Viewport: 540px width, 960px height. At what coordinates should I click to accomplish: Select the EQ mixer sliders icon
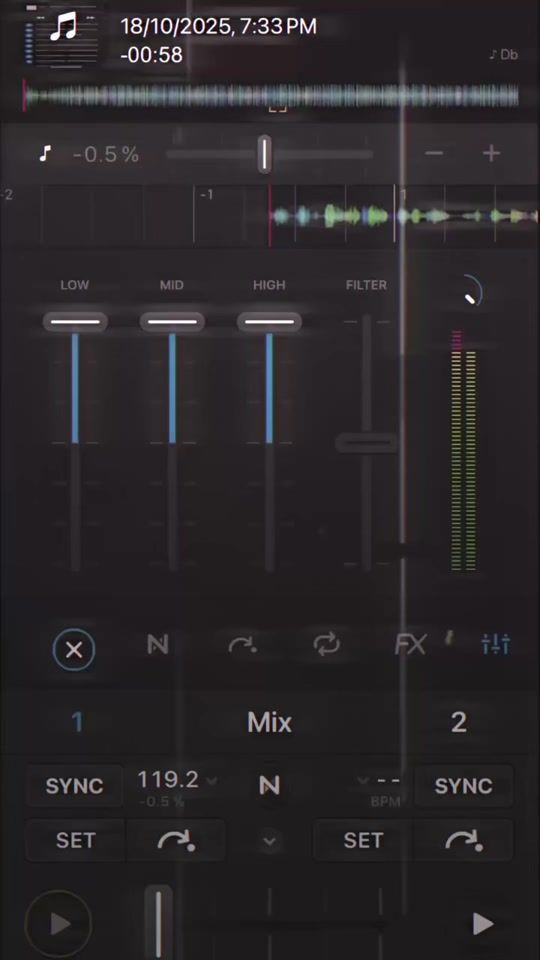click(496, 643)
